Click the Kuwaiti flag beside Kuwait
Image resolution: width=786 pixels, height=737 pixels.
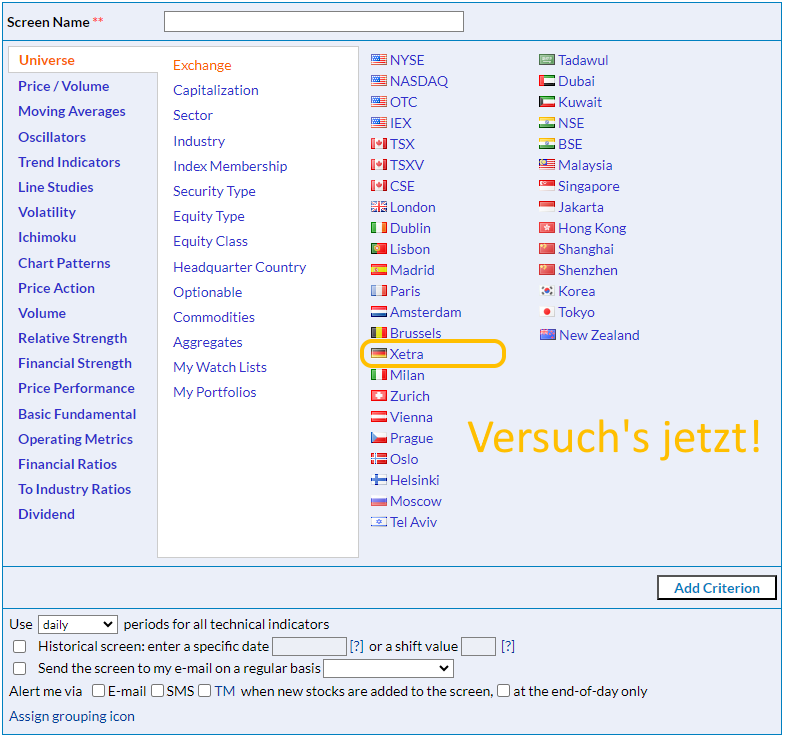coord(547,102)
